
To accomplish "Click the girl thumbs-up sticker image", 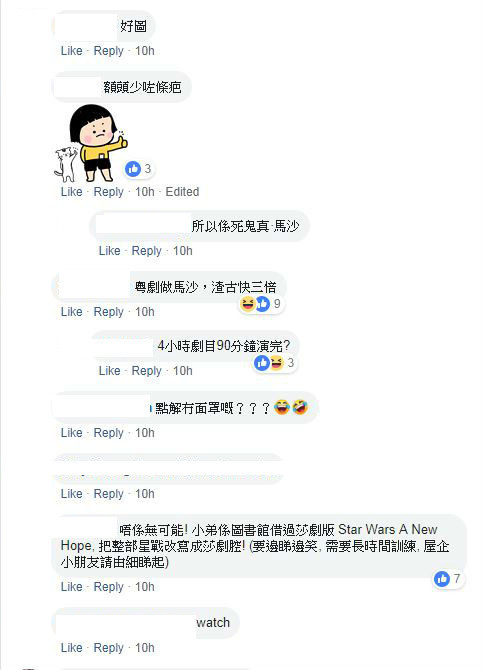I will point(91,144).
